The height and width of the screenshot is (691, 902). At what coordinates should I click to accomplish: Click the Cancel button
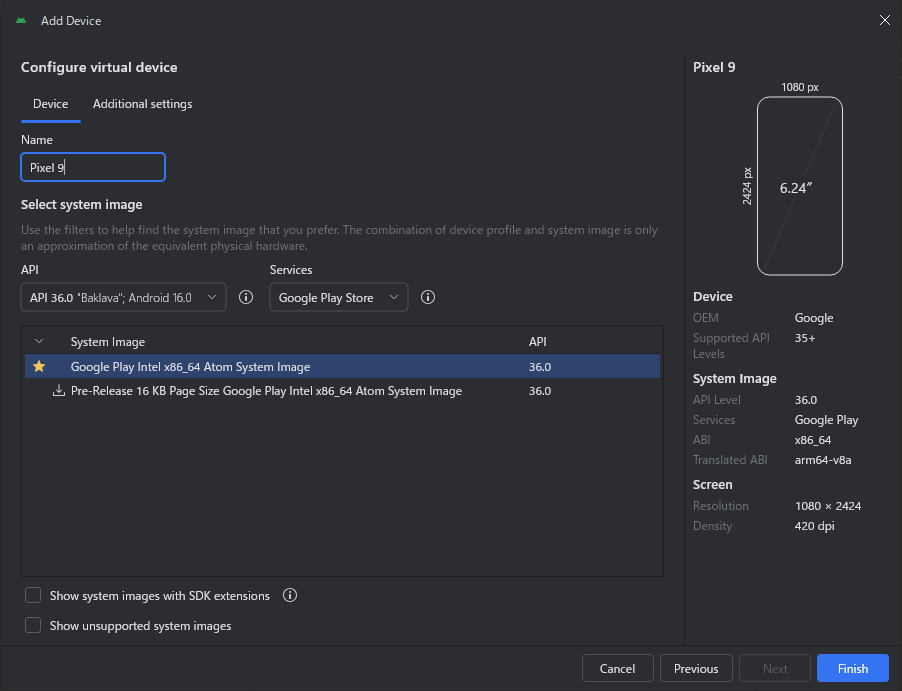pyautogui.click(x=617, y=669)
